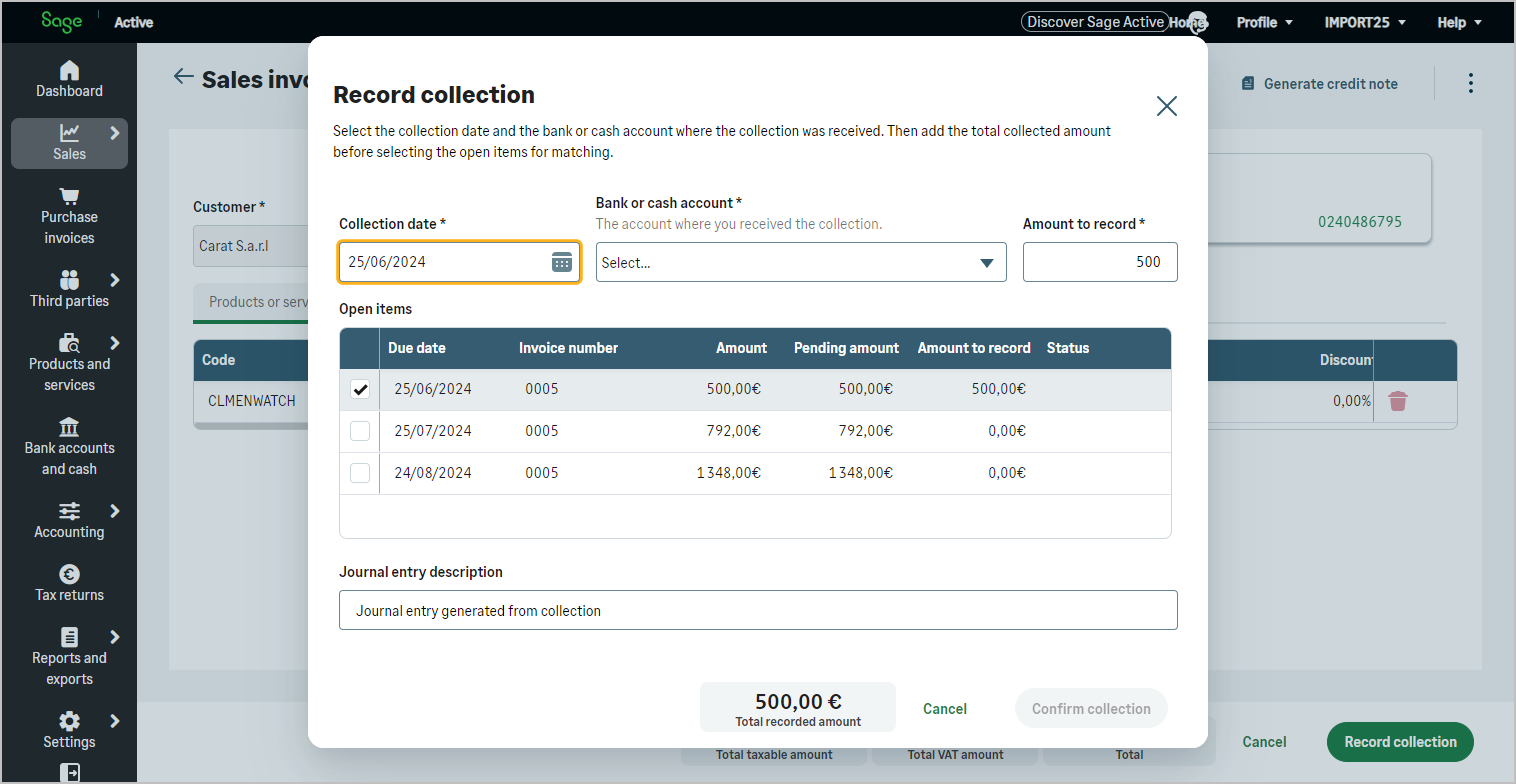Click Generate credit note
This screenshot has height=784, width=1516.
[x=1320, y=84]
